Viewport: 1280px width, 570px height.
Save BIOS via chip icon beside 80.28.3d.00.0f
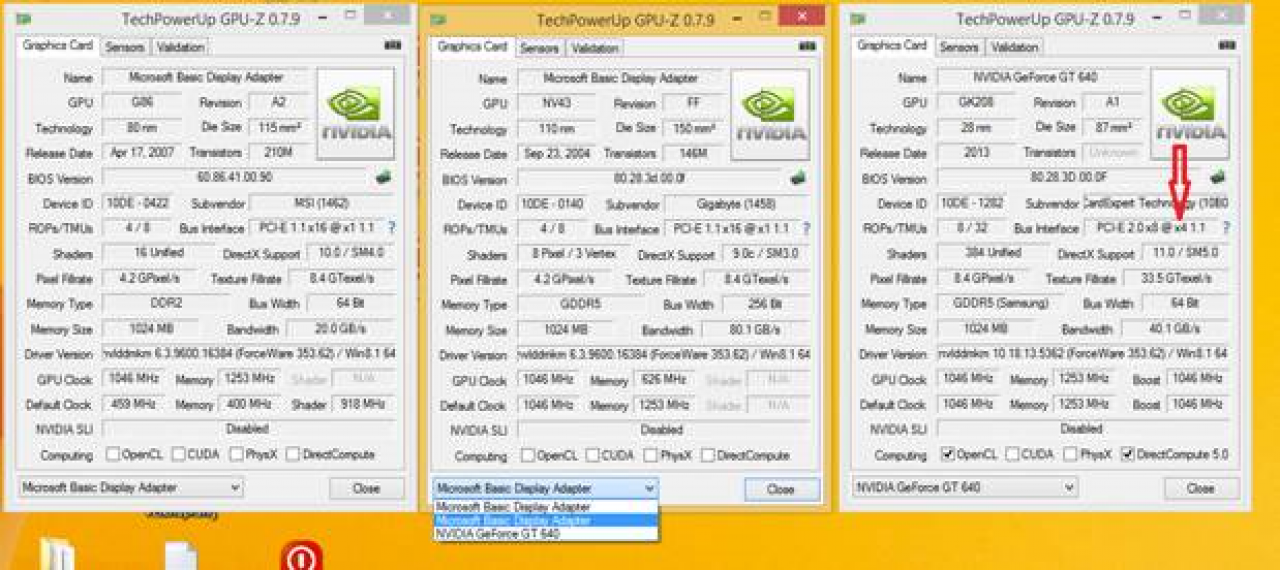coord(798,179)
